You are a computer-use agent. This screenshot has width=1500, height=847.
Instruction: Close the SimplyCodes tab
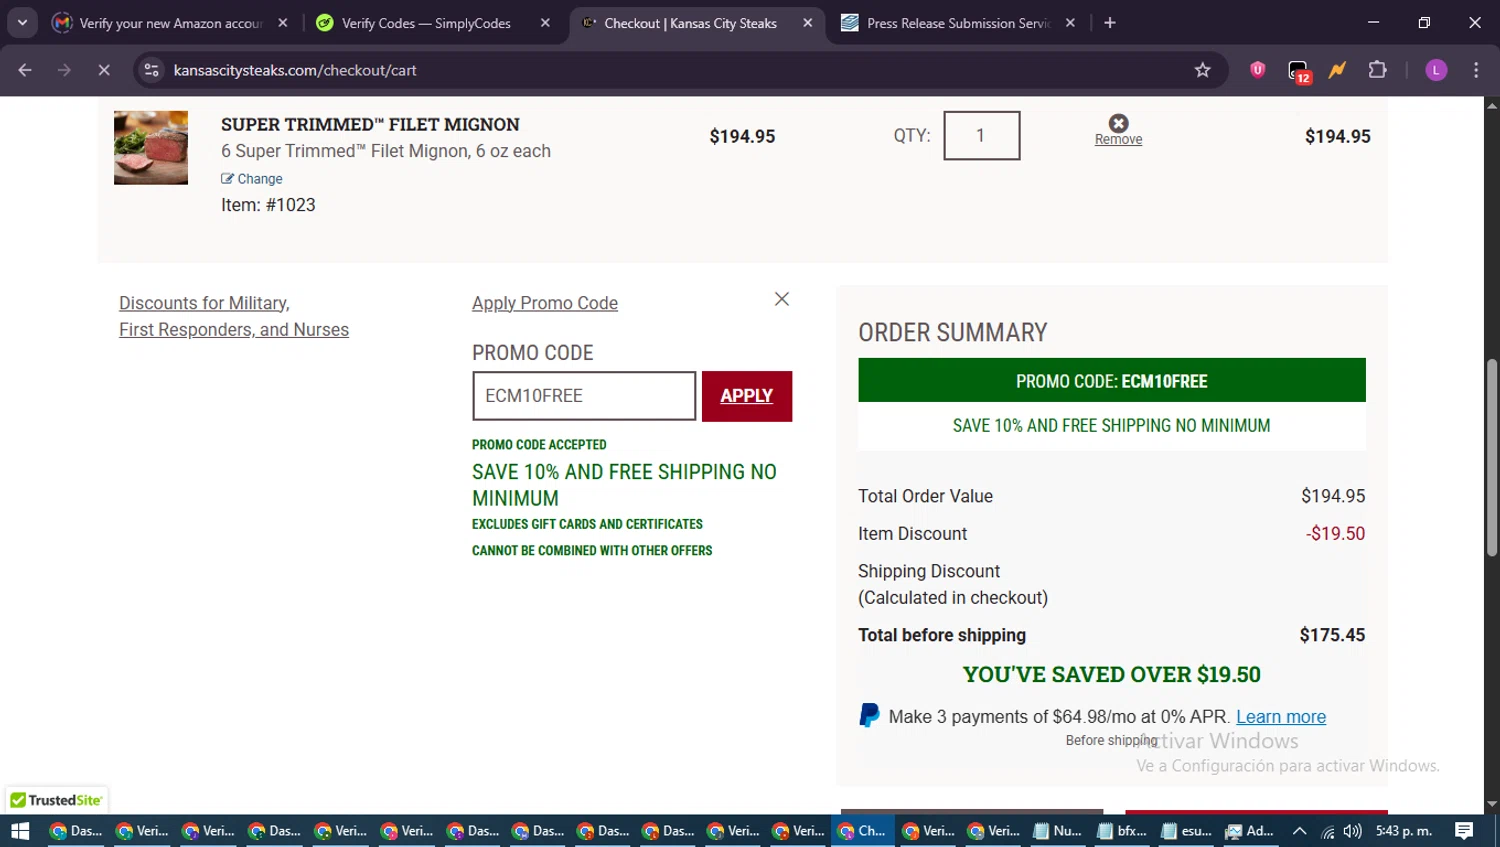[545, 23]
